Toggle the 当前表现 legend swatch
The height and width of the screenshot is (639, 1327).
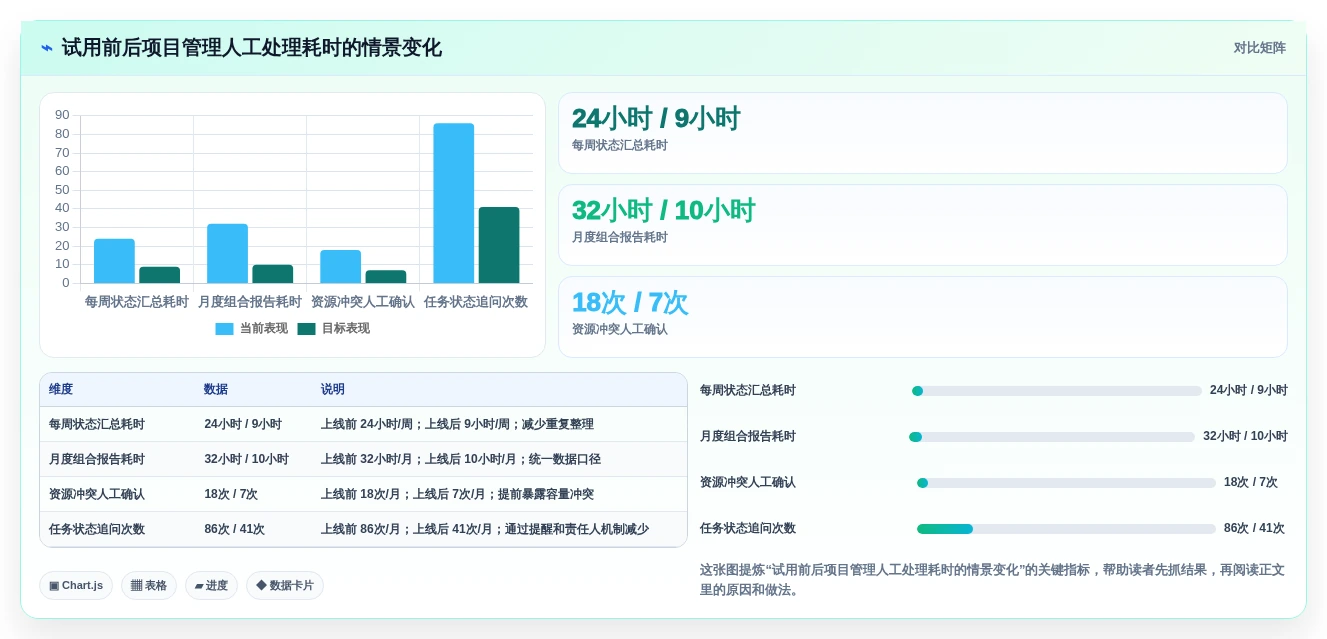[x=224, y=328]
